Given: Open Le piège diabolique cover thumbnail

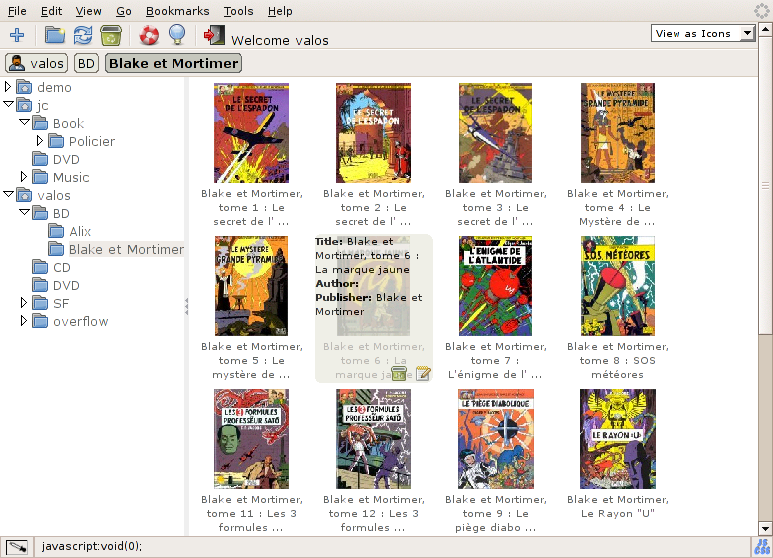Looking at the screenshot, I should pos(495,439).
